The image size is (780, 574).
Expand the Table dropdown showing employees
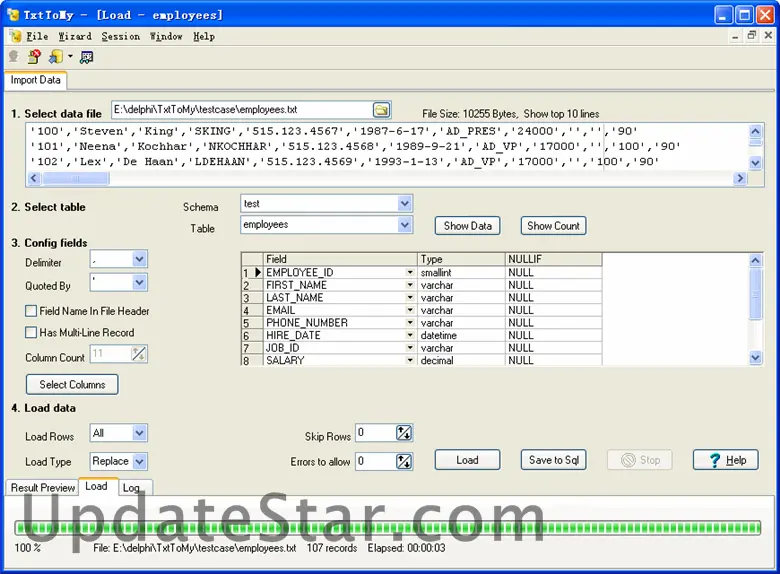point(404,225)
